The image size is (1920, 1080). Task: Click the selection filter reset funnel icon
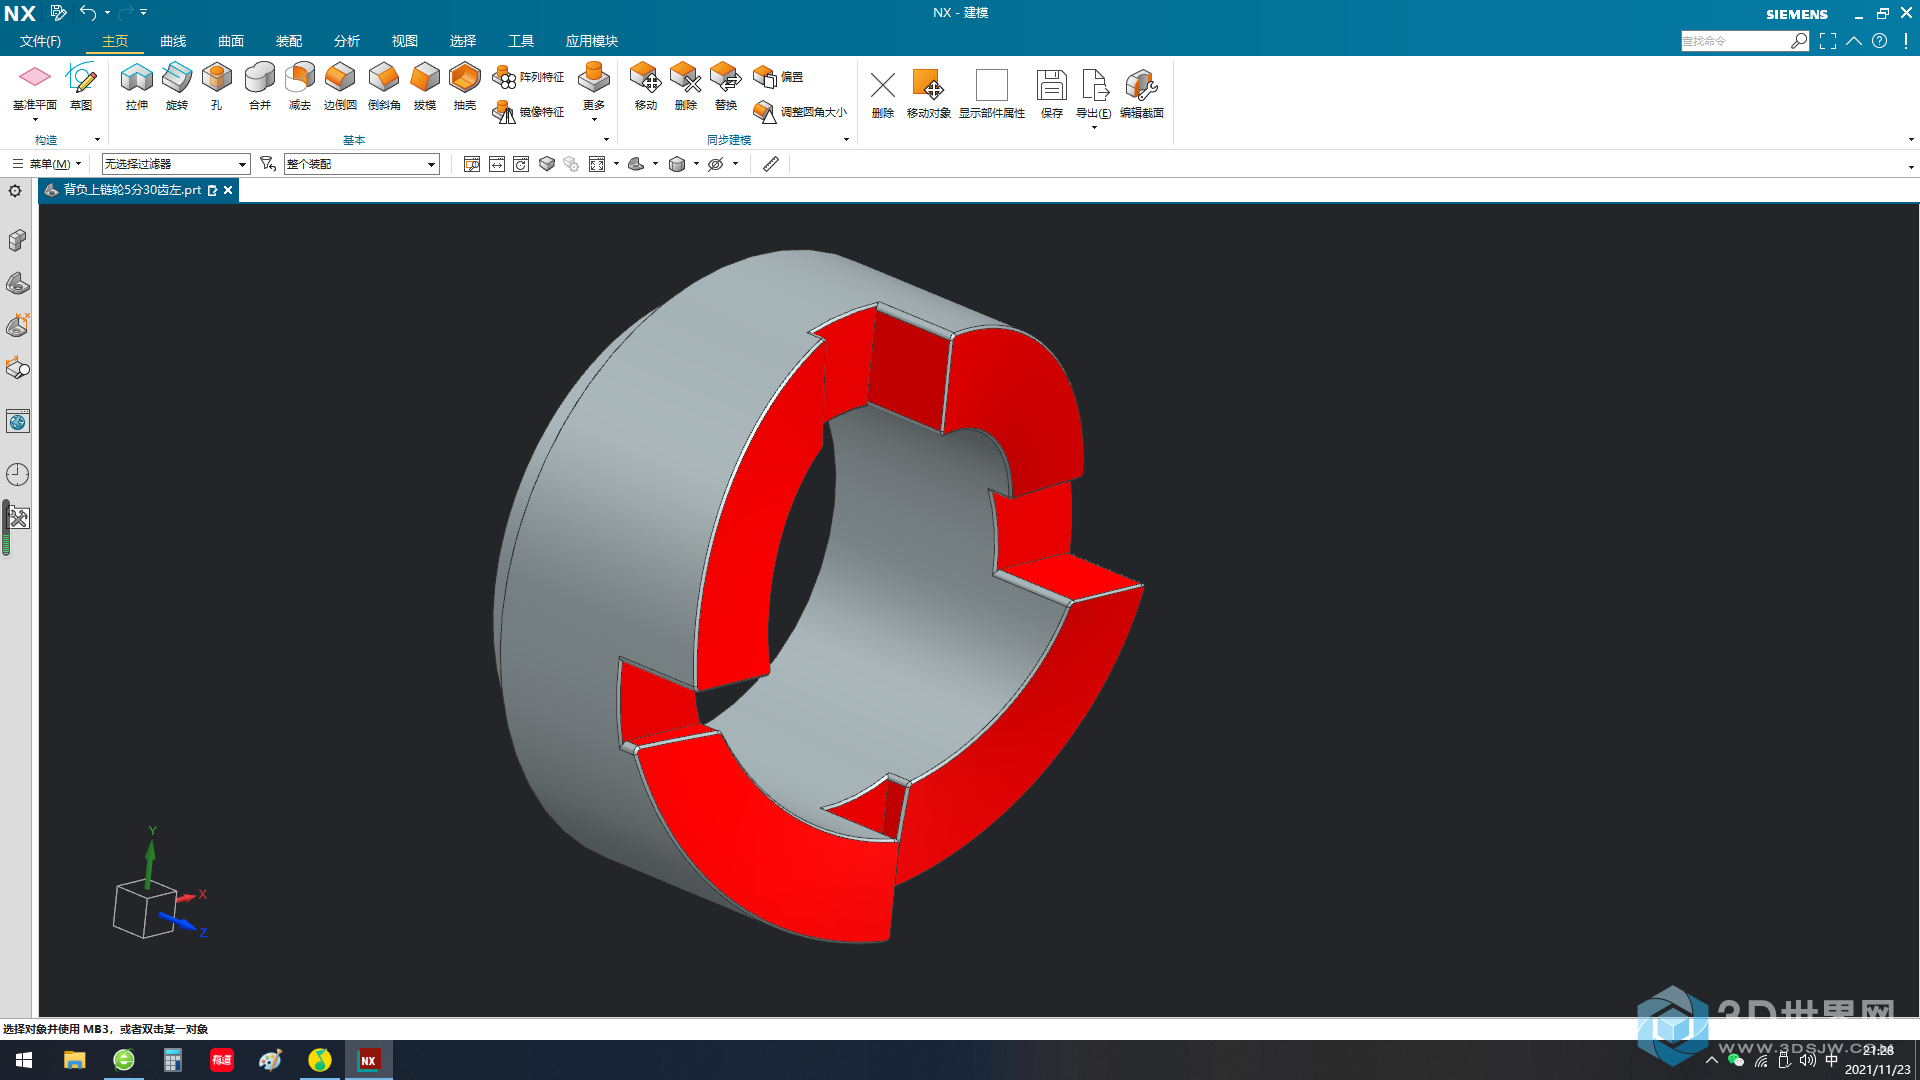point(267,164)
